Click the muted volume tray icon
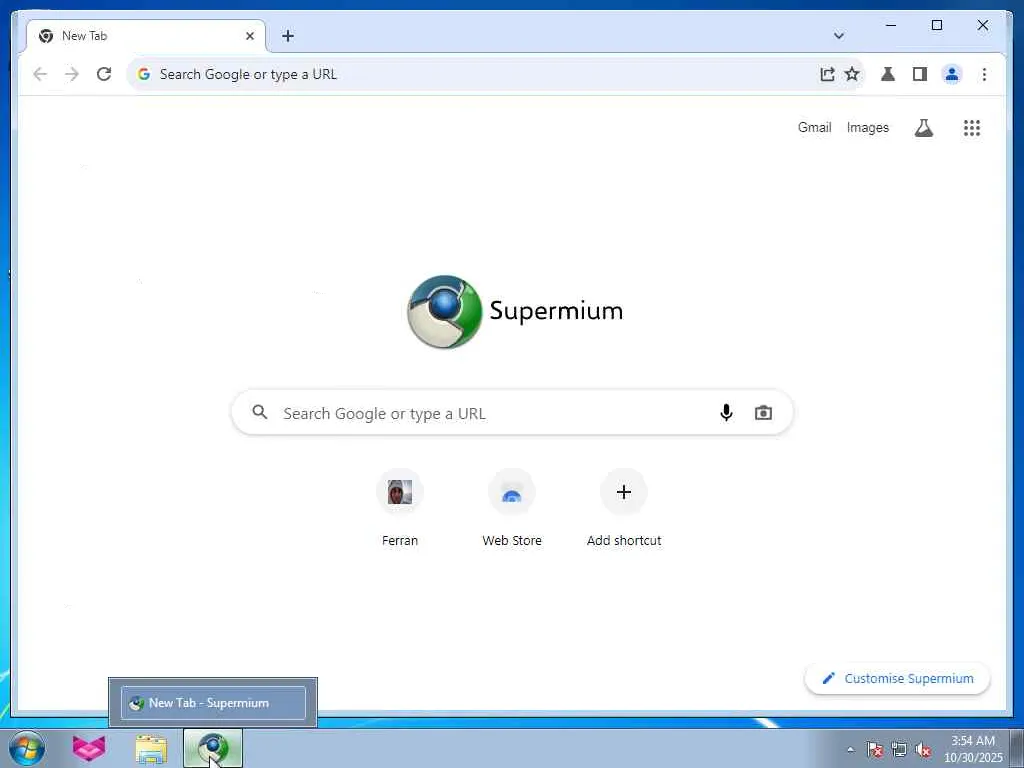This screenshot has height=768, width=1024. point(923,750)
